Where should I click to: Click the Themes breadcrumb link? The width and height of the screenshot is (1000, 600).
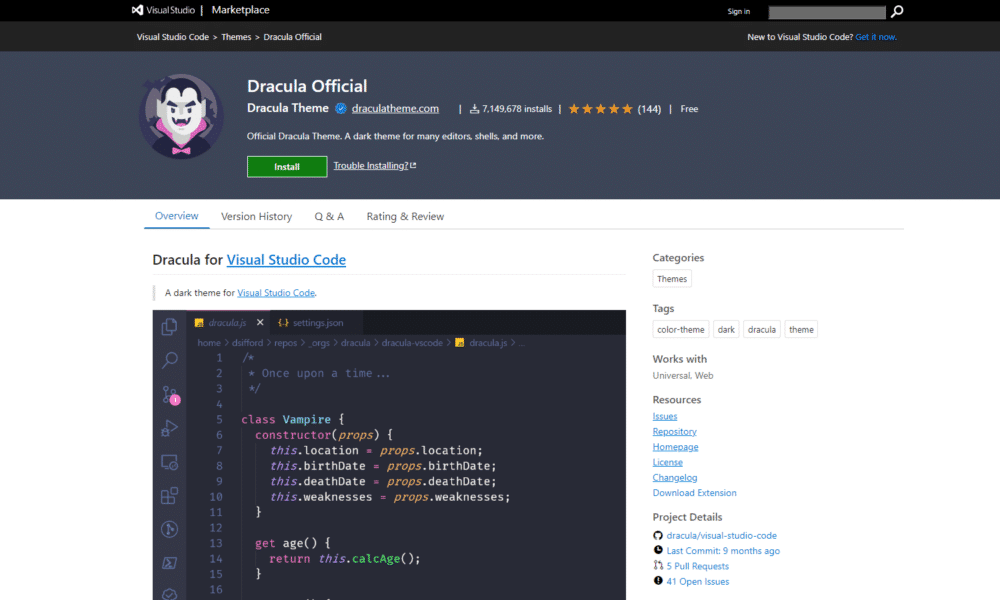(236, 37)
